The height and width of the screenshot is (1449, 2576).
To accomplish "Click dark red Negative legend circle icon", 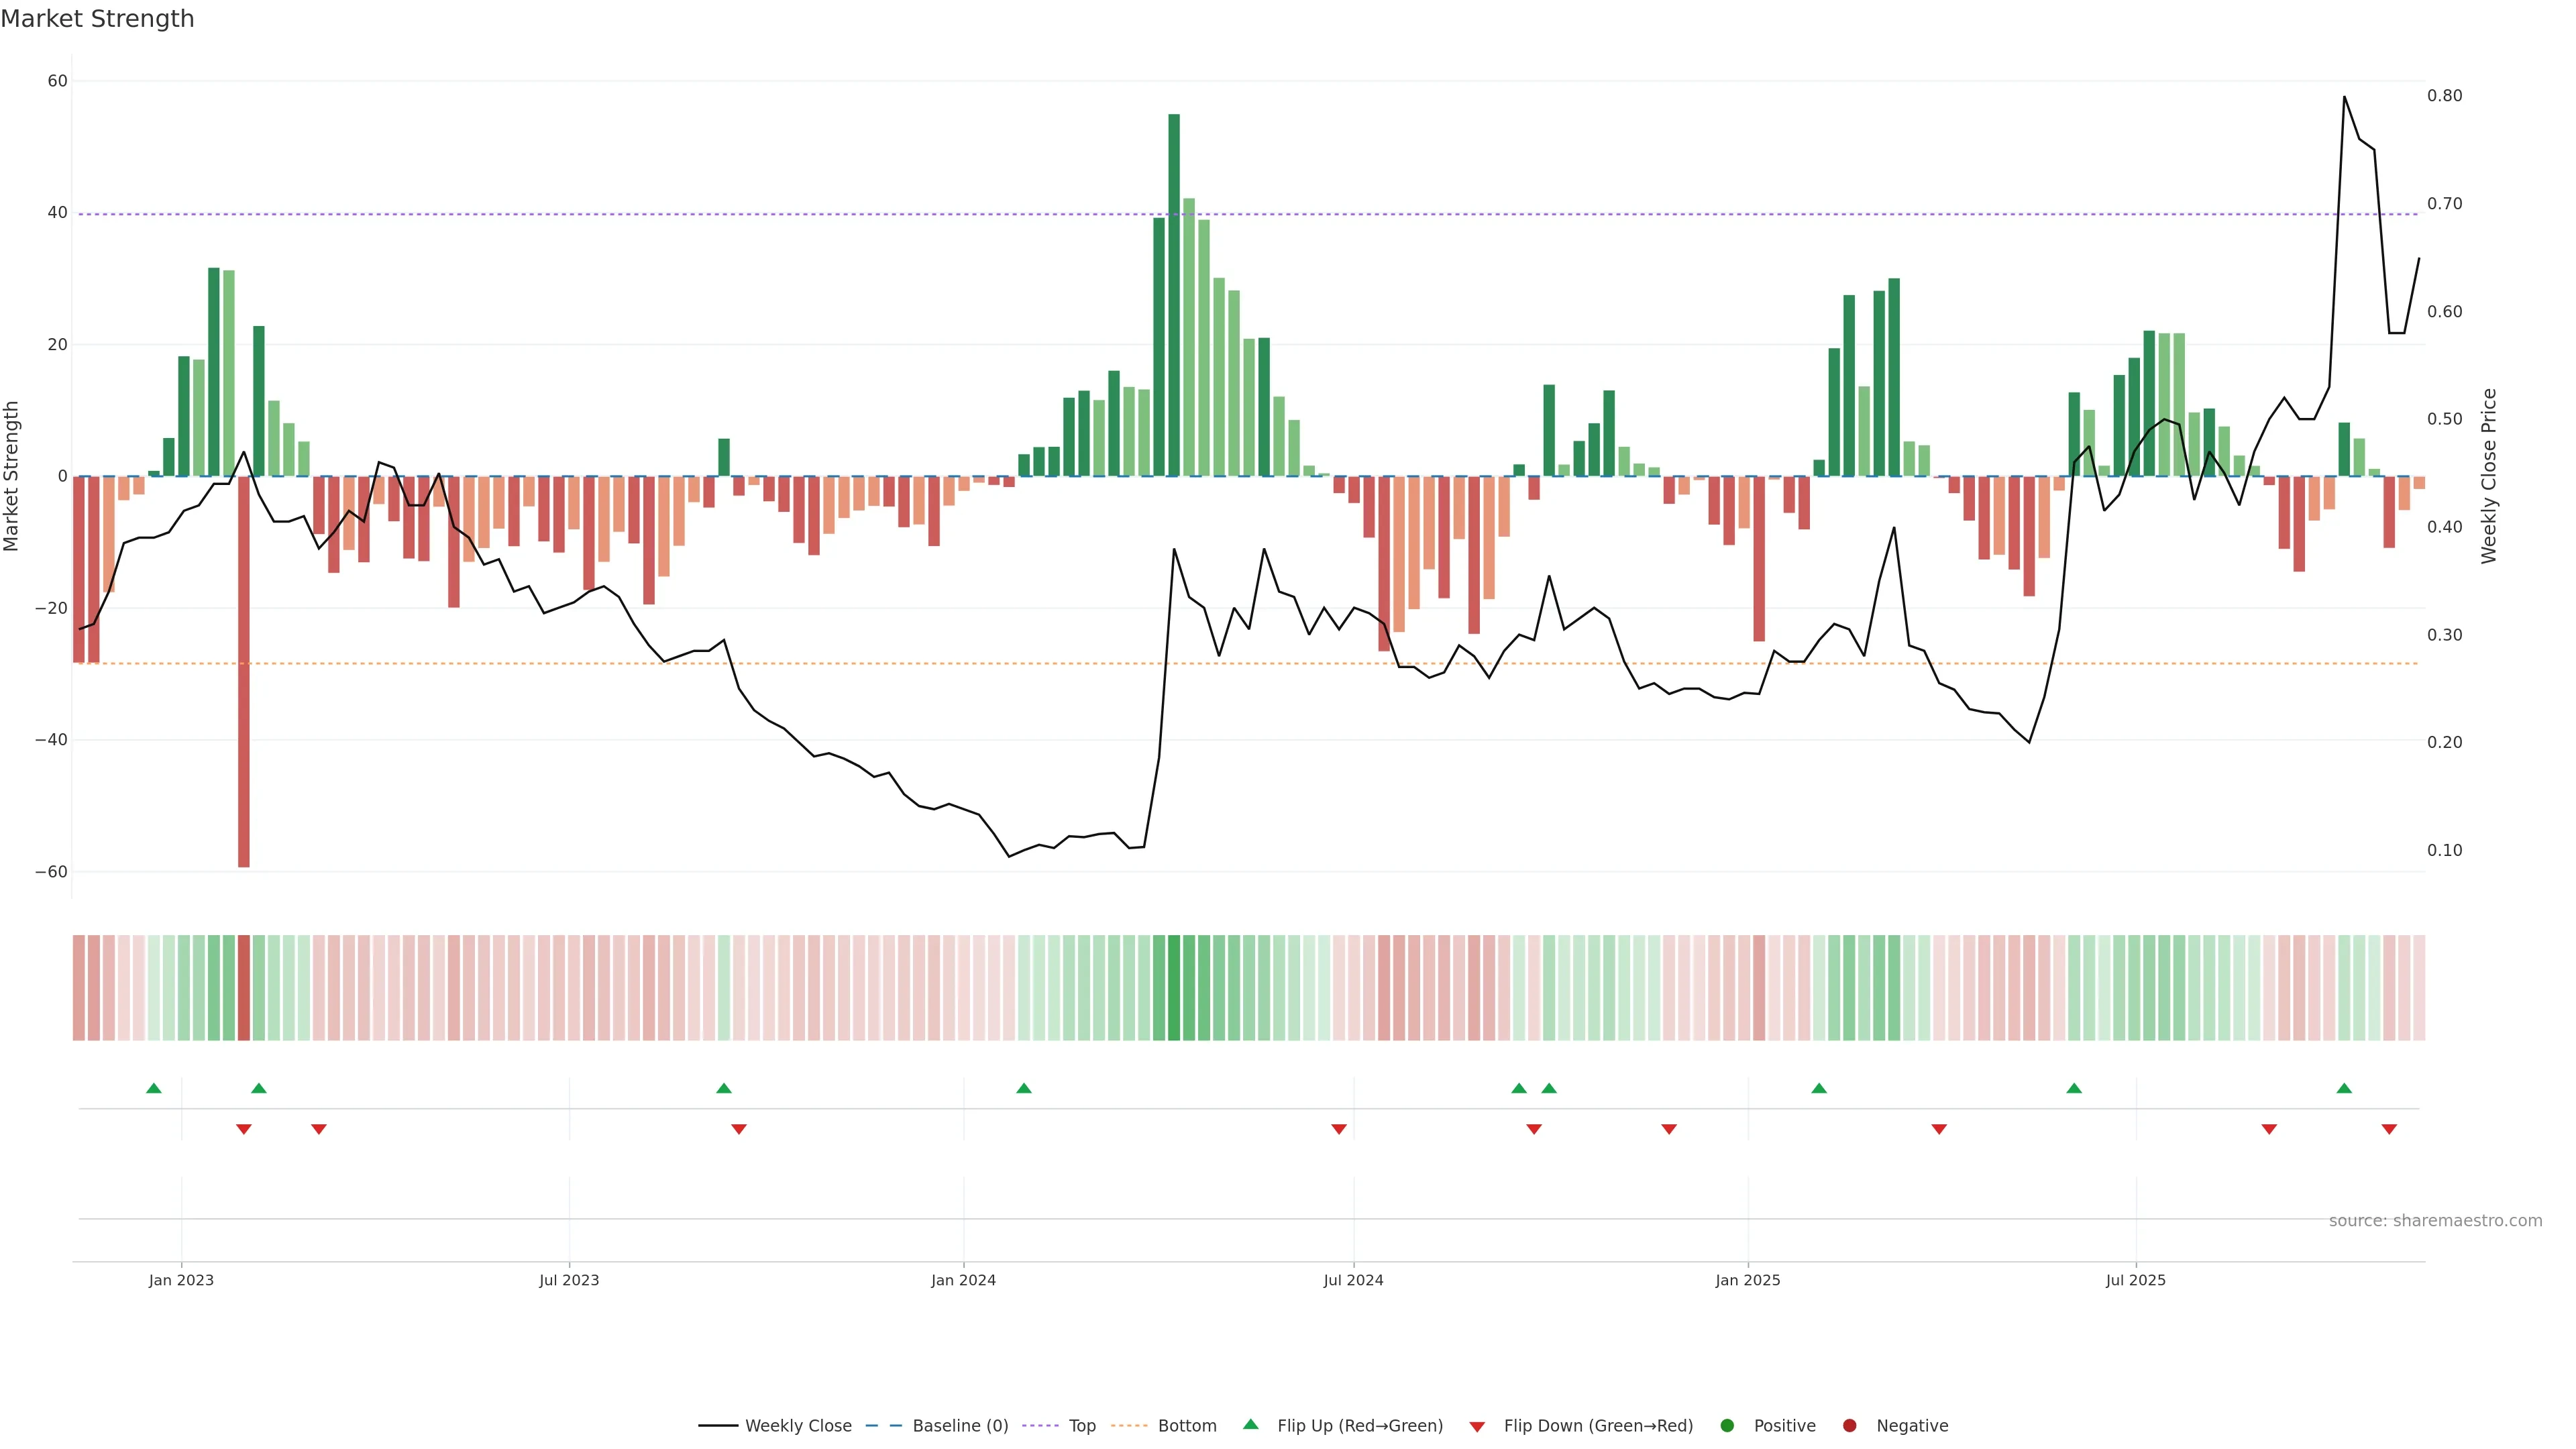I will coord(1849,1426).
